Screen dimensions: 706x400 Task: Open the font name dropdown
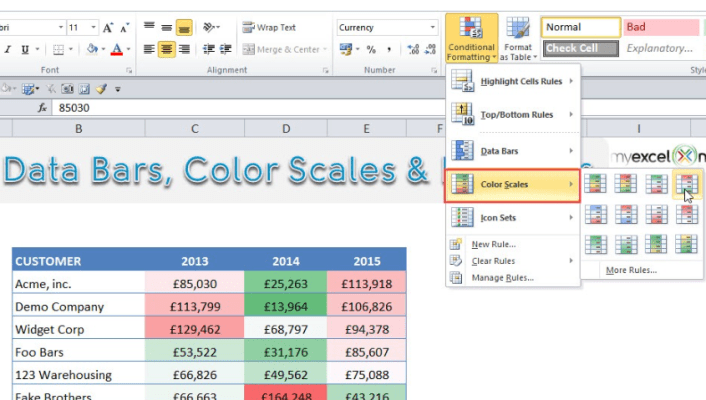(61, 27)
